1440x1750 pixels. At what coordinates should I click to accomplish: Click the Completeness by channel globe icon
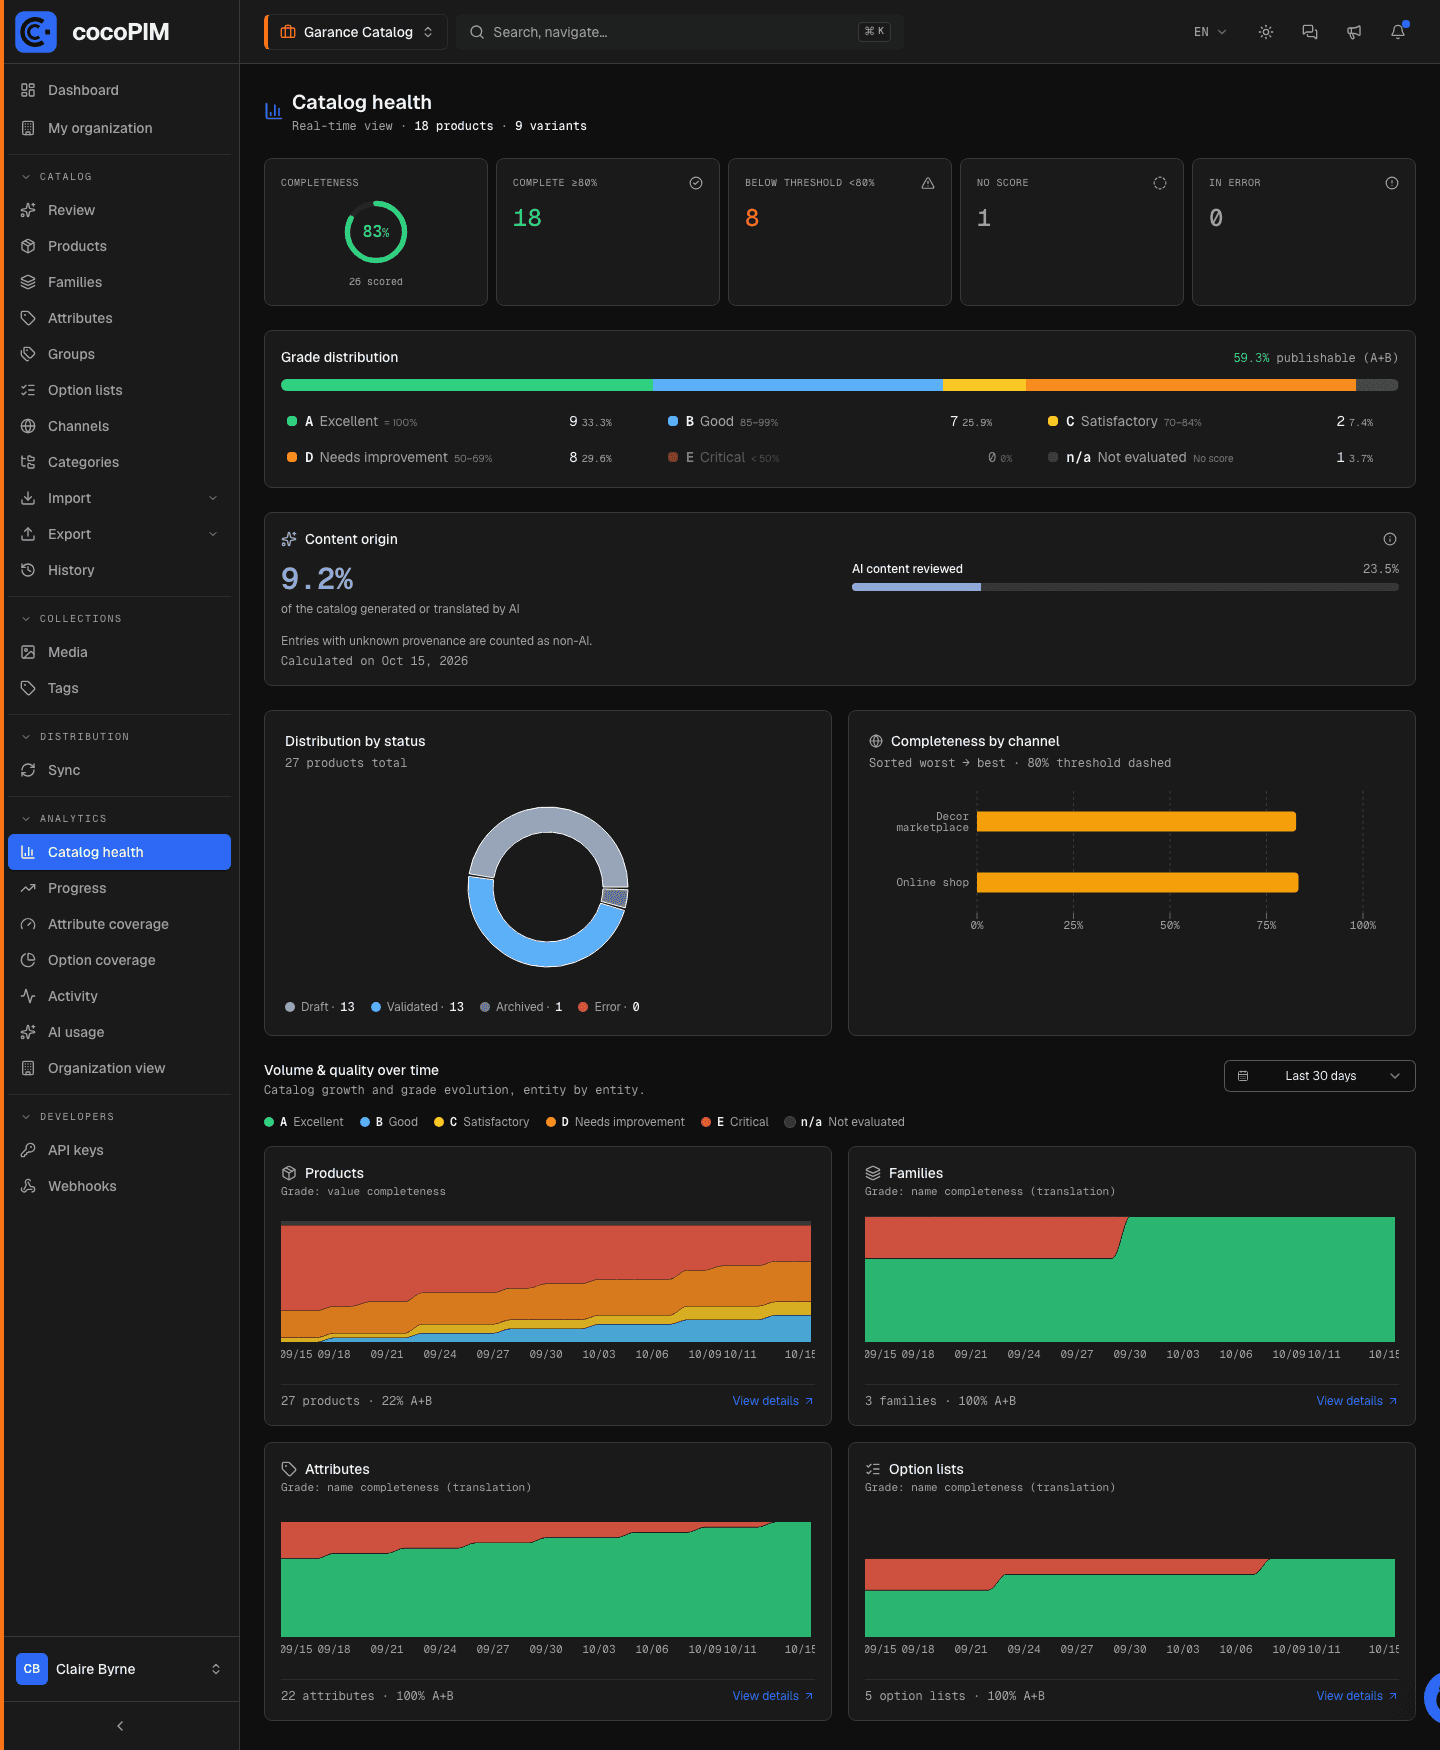(876, 741)
